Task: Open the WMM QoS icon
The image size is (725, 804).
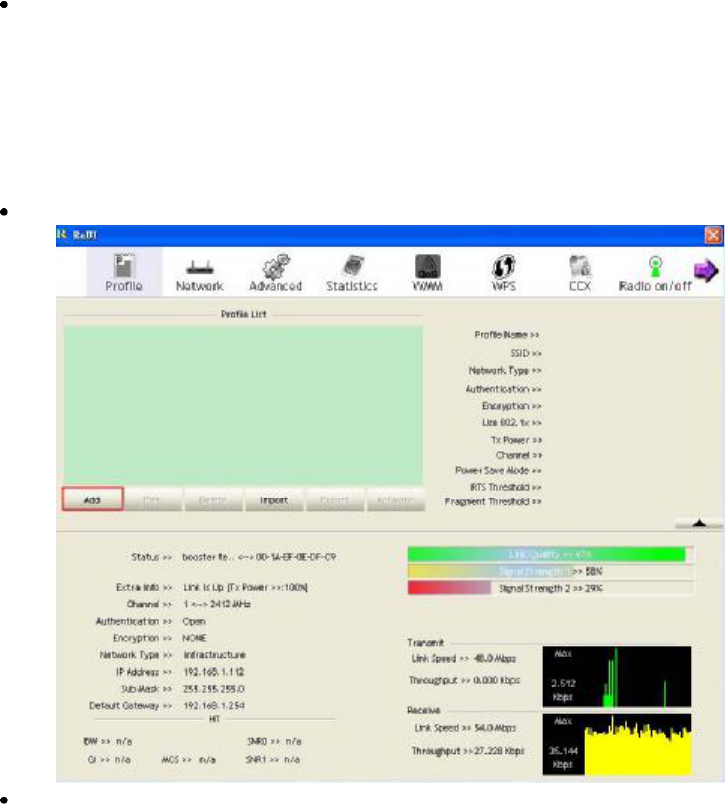Action: coord(428,267)
